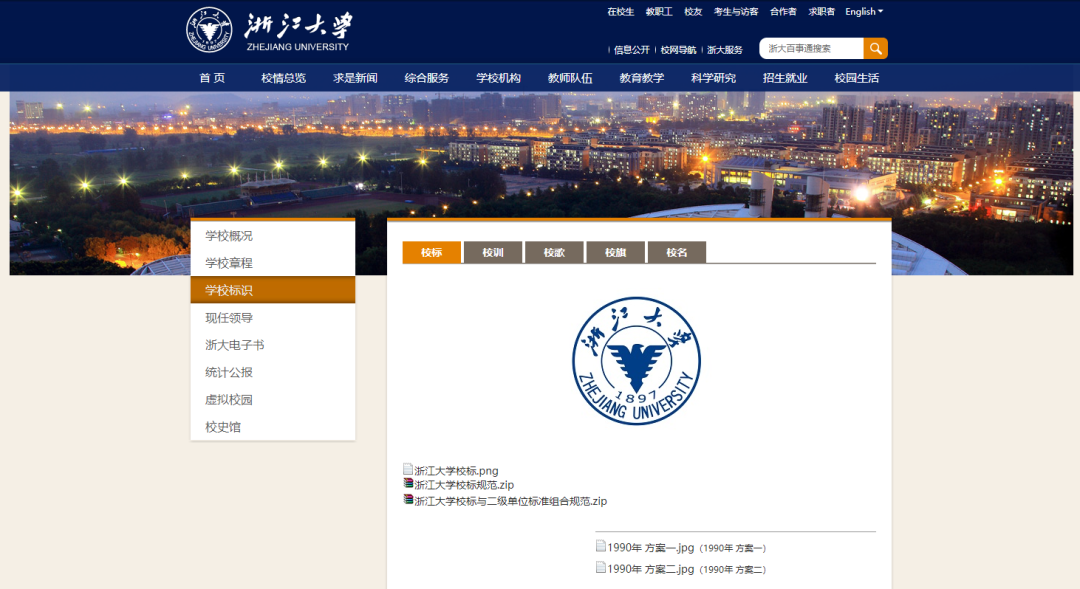Click the 校友 top link

693,12
